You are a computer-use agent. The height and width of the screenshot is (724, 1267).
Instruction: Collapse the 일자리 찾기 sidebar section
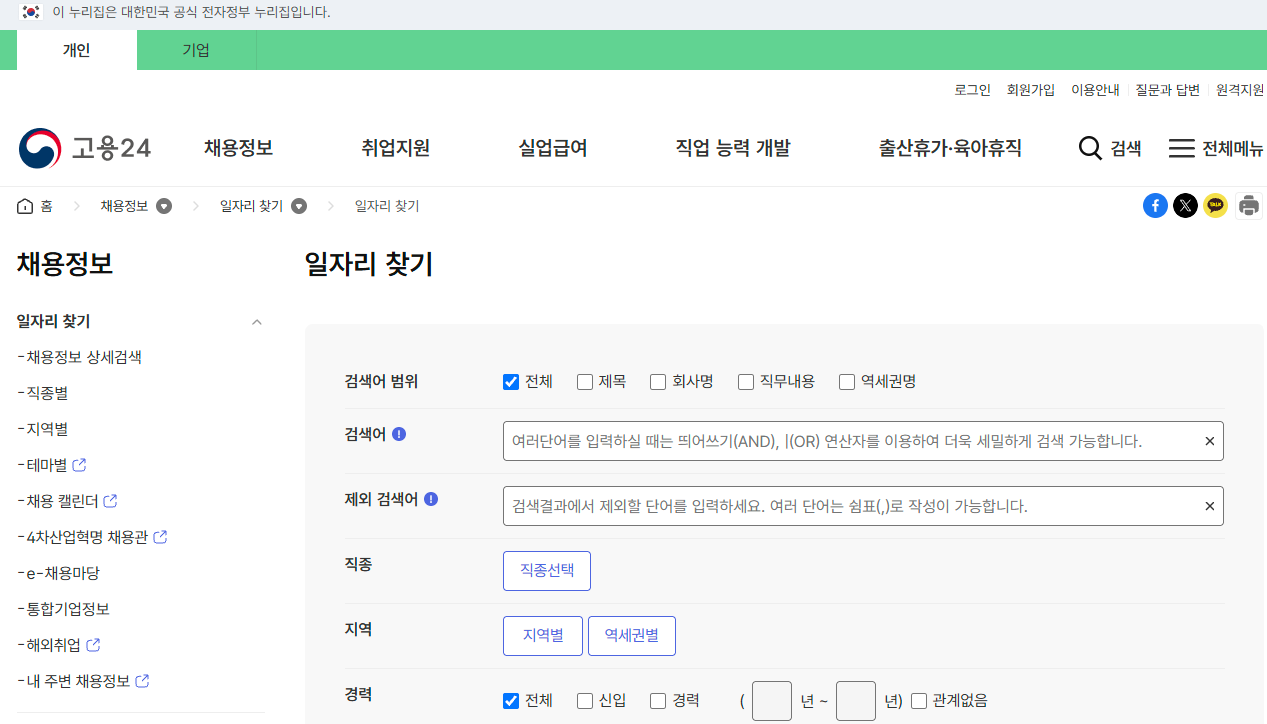tap(256, 322)
